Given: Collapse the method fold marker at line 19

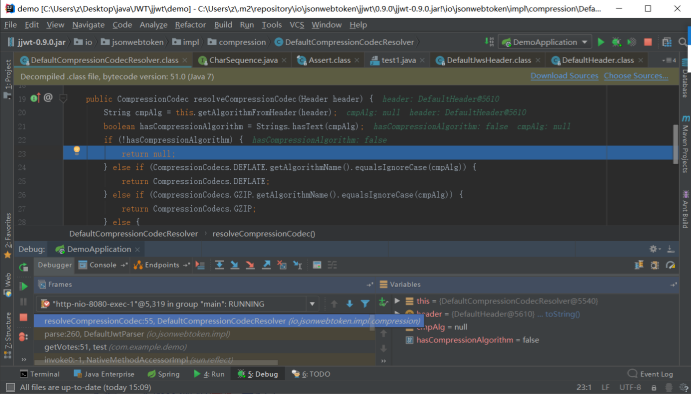Looking at the screenshot, I should [x=63, y=99].
